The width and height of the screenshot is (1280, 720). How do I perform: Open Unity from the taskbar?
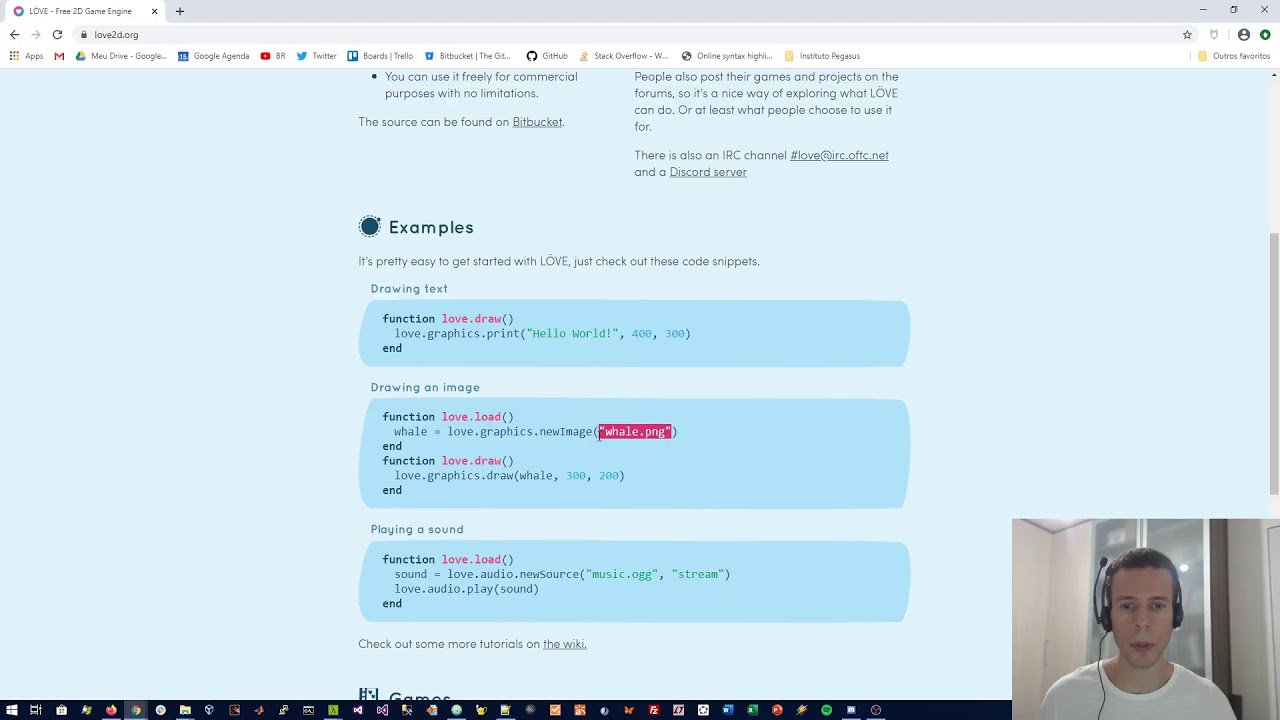coord(209,710)
